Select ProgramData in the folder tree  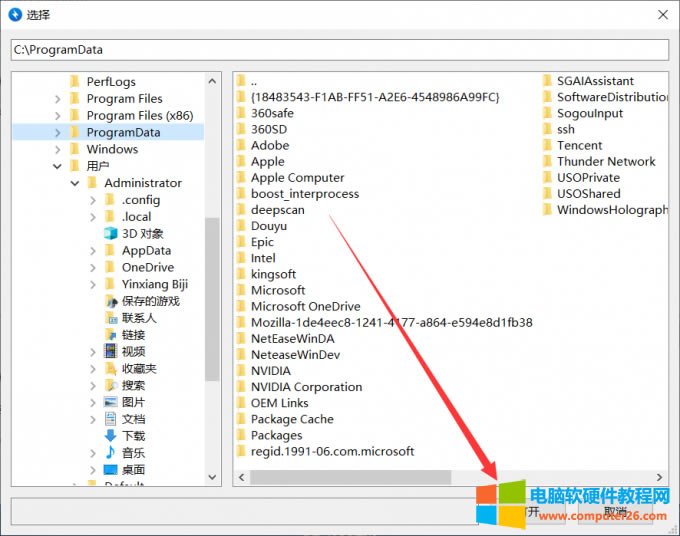click(x=122, y=132)
